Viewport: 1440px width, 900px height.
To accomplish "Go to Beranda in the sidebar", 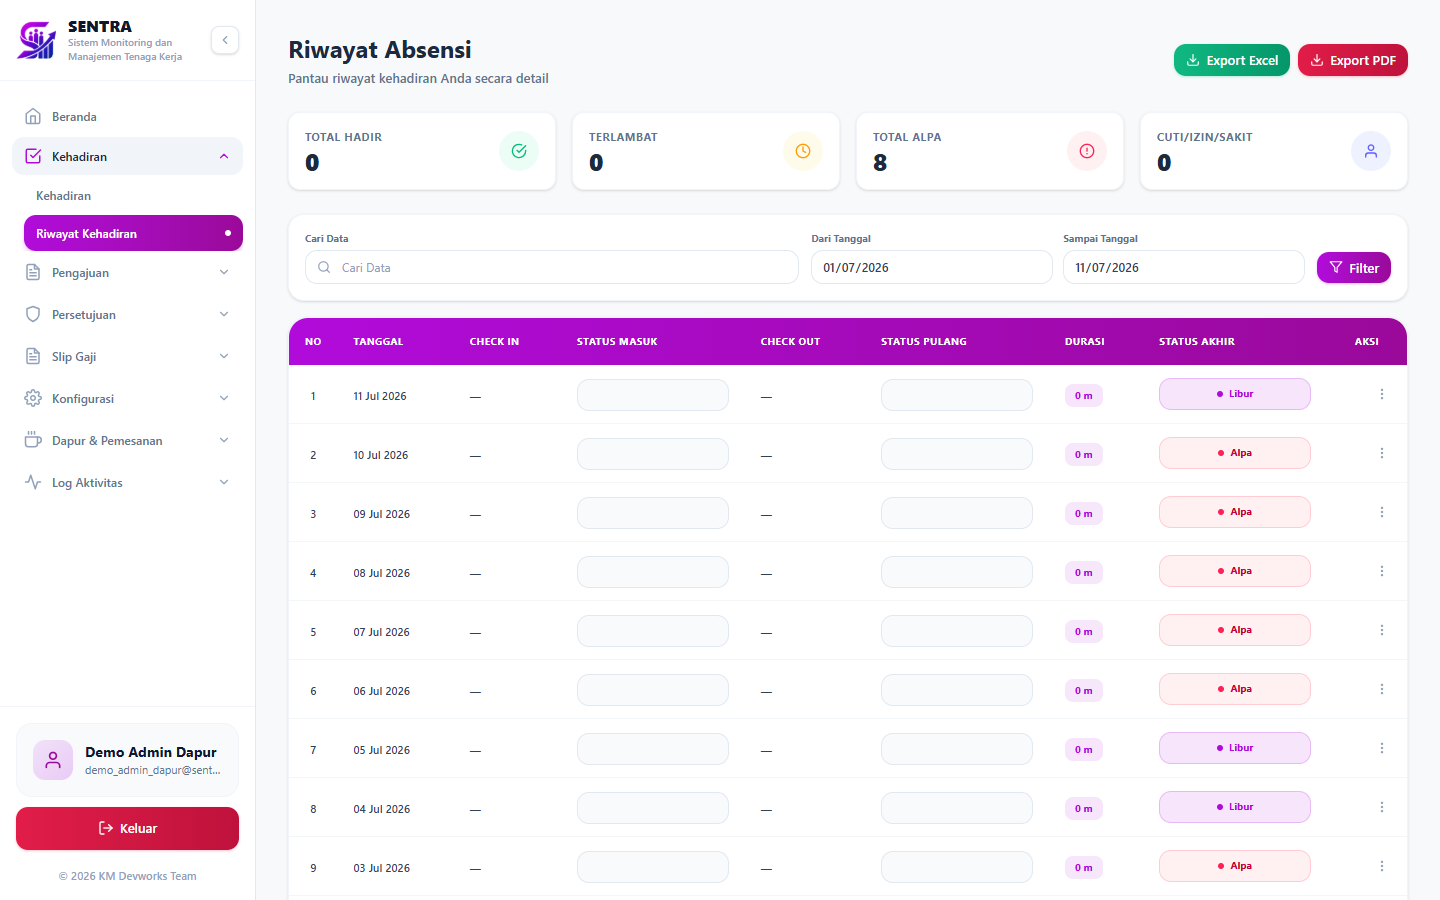I will pos(127,116).
